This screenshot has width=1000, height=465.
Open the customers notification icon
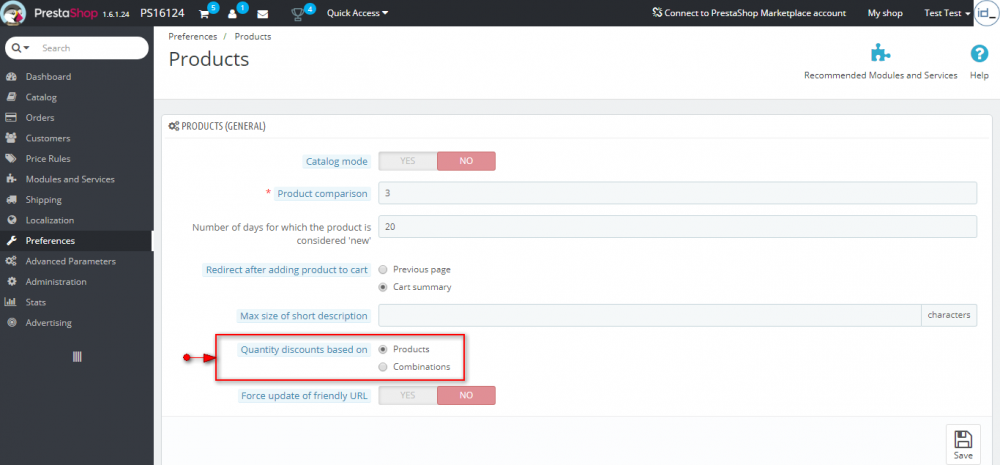coord(233,13)
